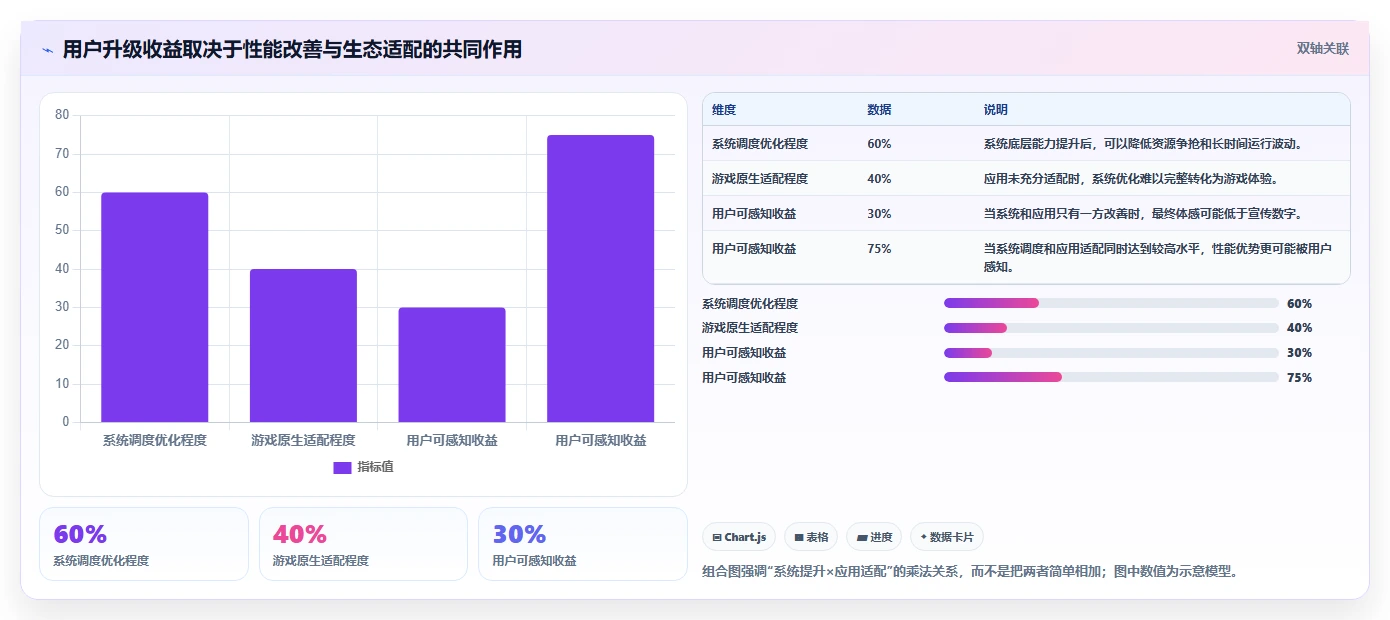1390x620 pixels.
Task: Click the 80 label on the chart's y-axis
Action: (62, 115)
